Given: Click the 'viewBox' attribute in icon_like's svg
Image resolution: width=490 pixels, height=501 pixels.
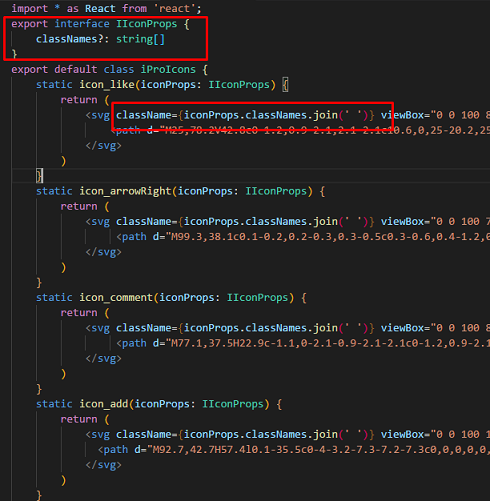Looking at the screenshot, I should [x=402, y=115].
